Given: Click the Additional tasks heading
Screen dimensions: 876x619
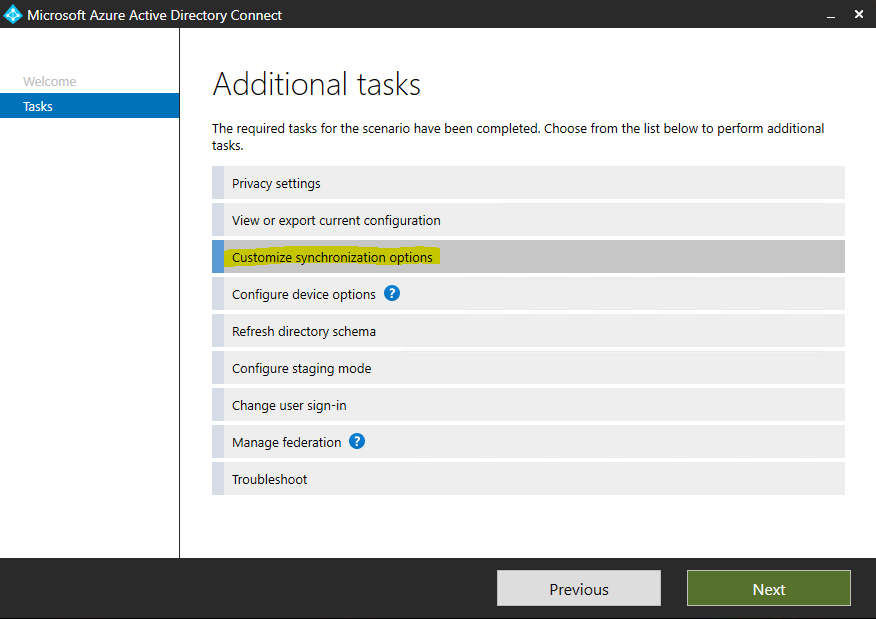Looking at the screenshot, I should click(x=316, y=84).
